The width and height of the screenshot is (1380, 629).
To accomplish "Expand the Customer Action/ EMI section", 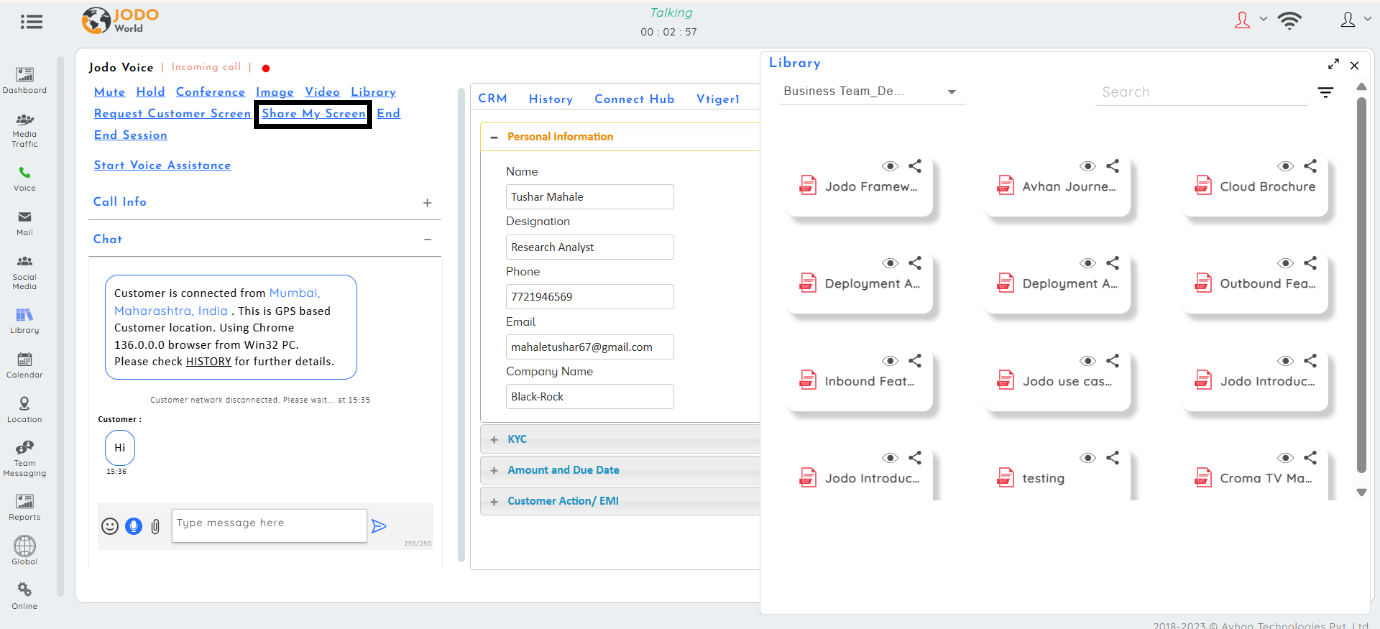I will pyautogui.click(x=494, y=501).
